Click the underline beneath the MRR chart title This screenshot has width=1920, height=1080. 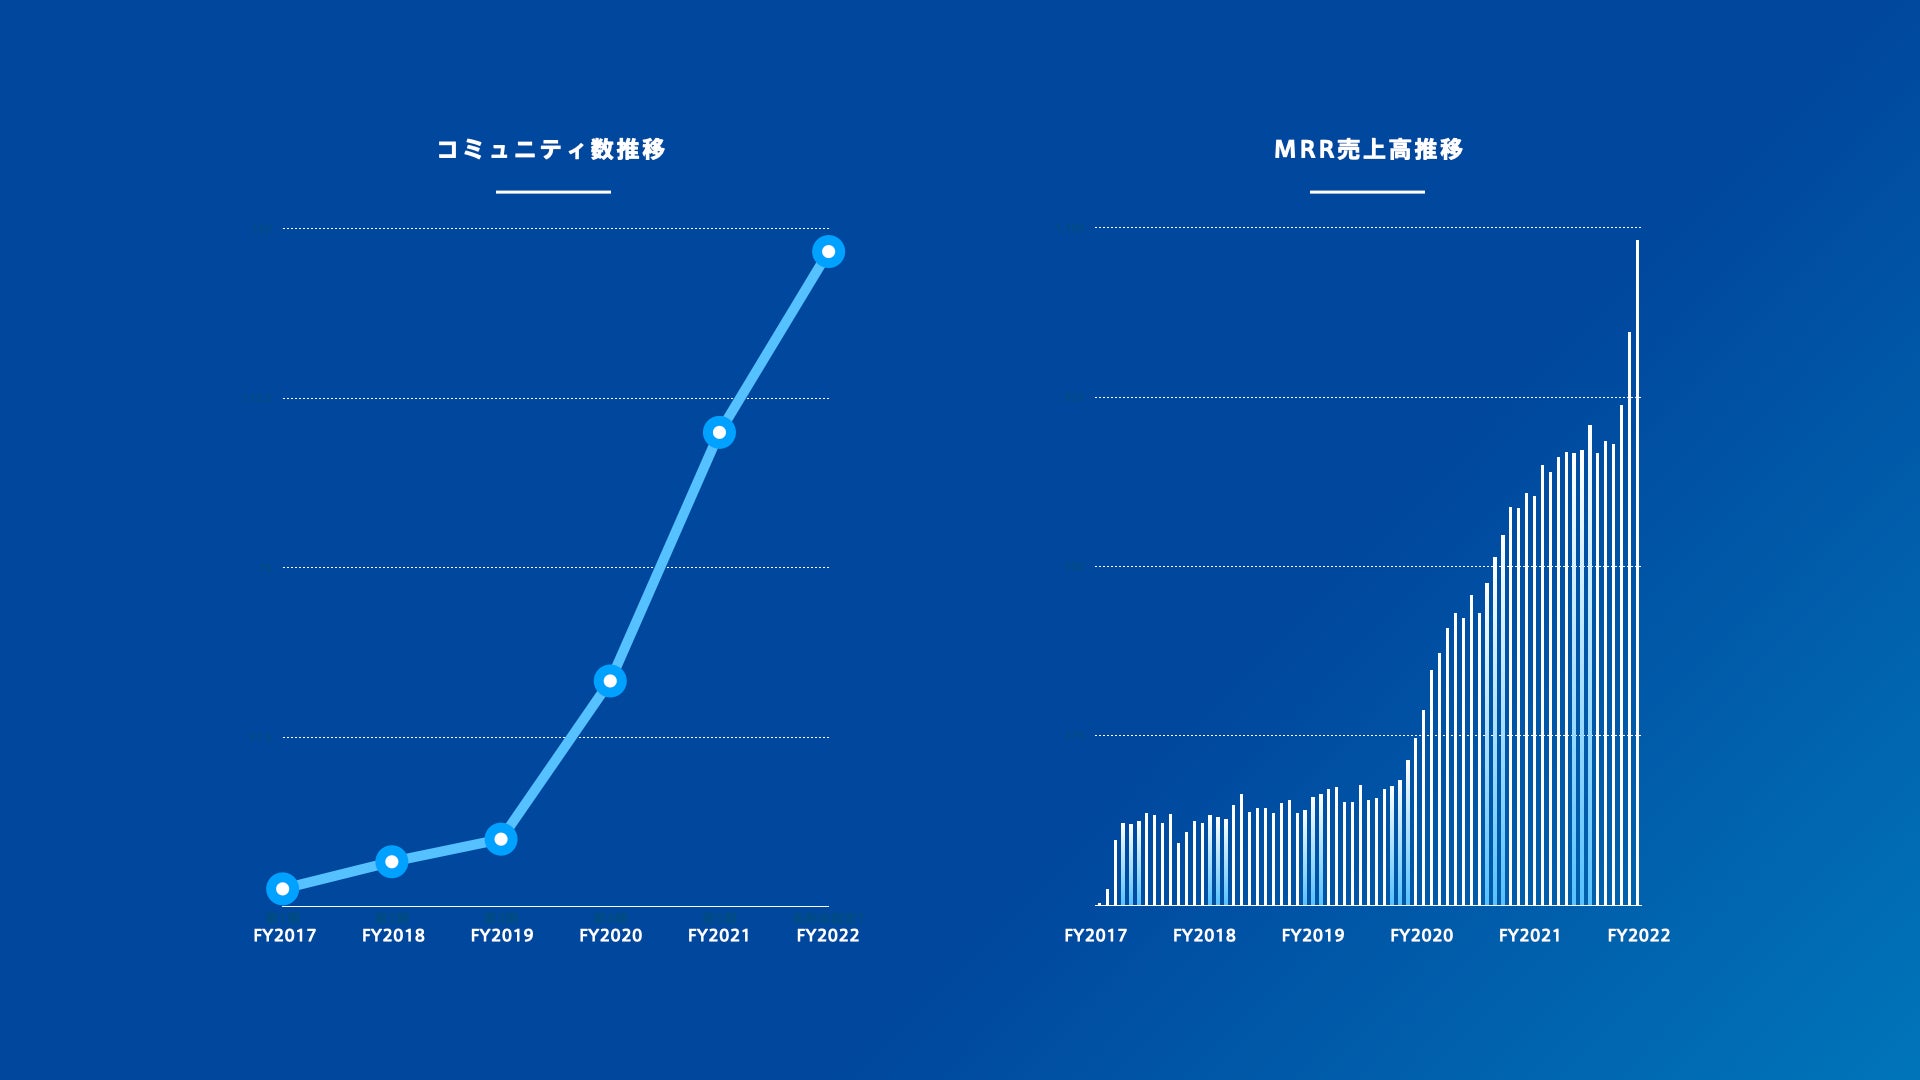[x=1367, y=192]
